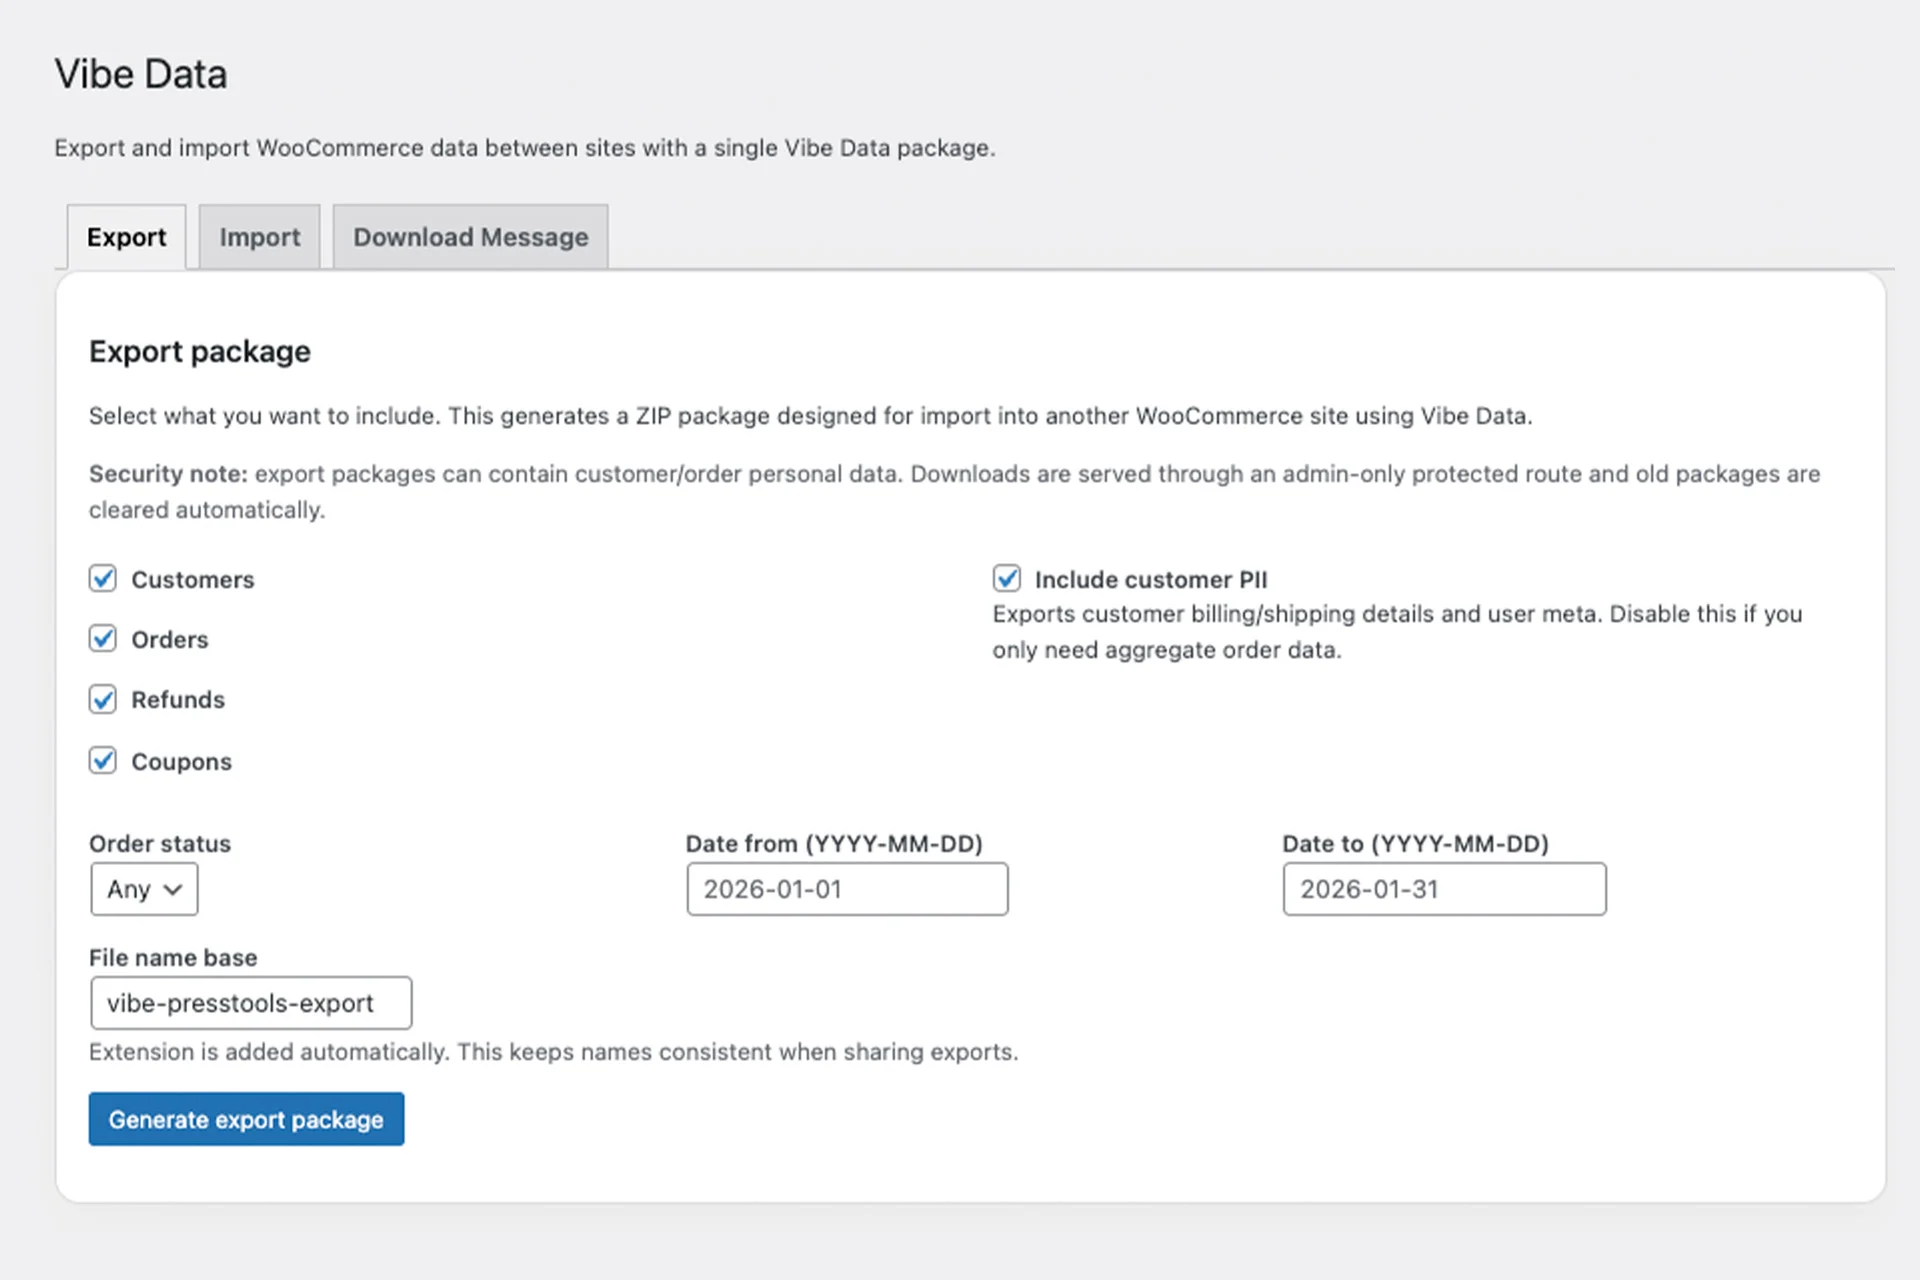Open the Download Message tab

(x=471, y=237)
